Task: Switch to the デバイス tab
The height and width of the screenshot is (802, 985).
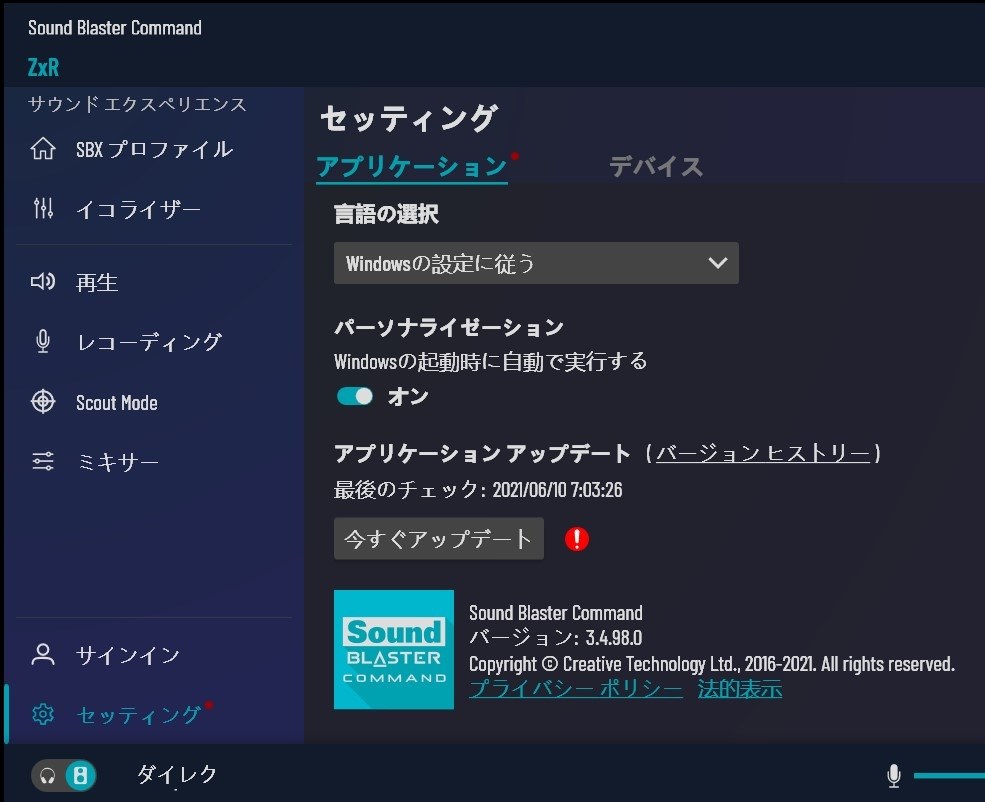Action: coord(655,166)
